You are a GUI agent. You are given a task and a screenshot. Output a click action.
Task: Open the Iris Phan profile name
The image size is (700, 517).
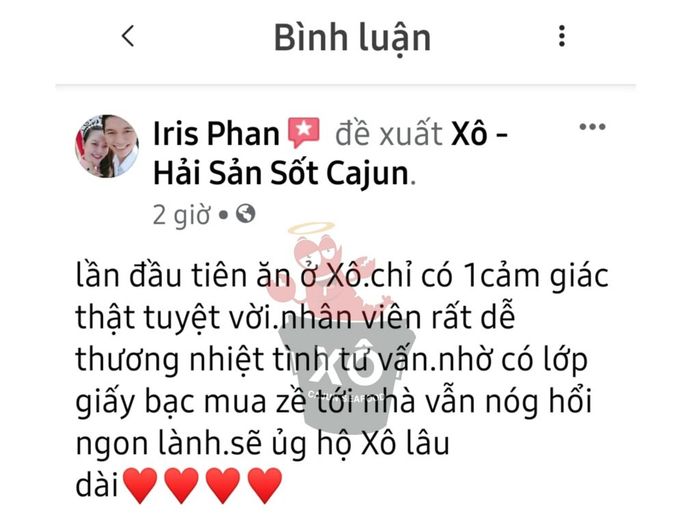point(216,133)
